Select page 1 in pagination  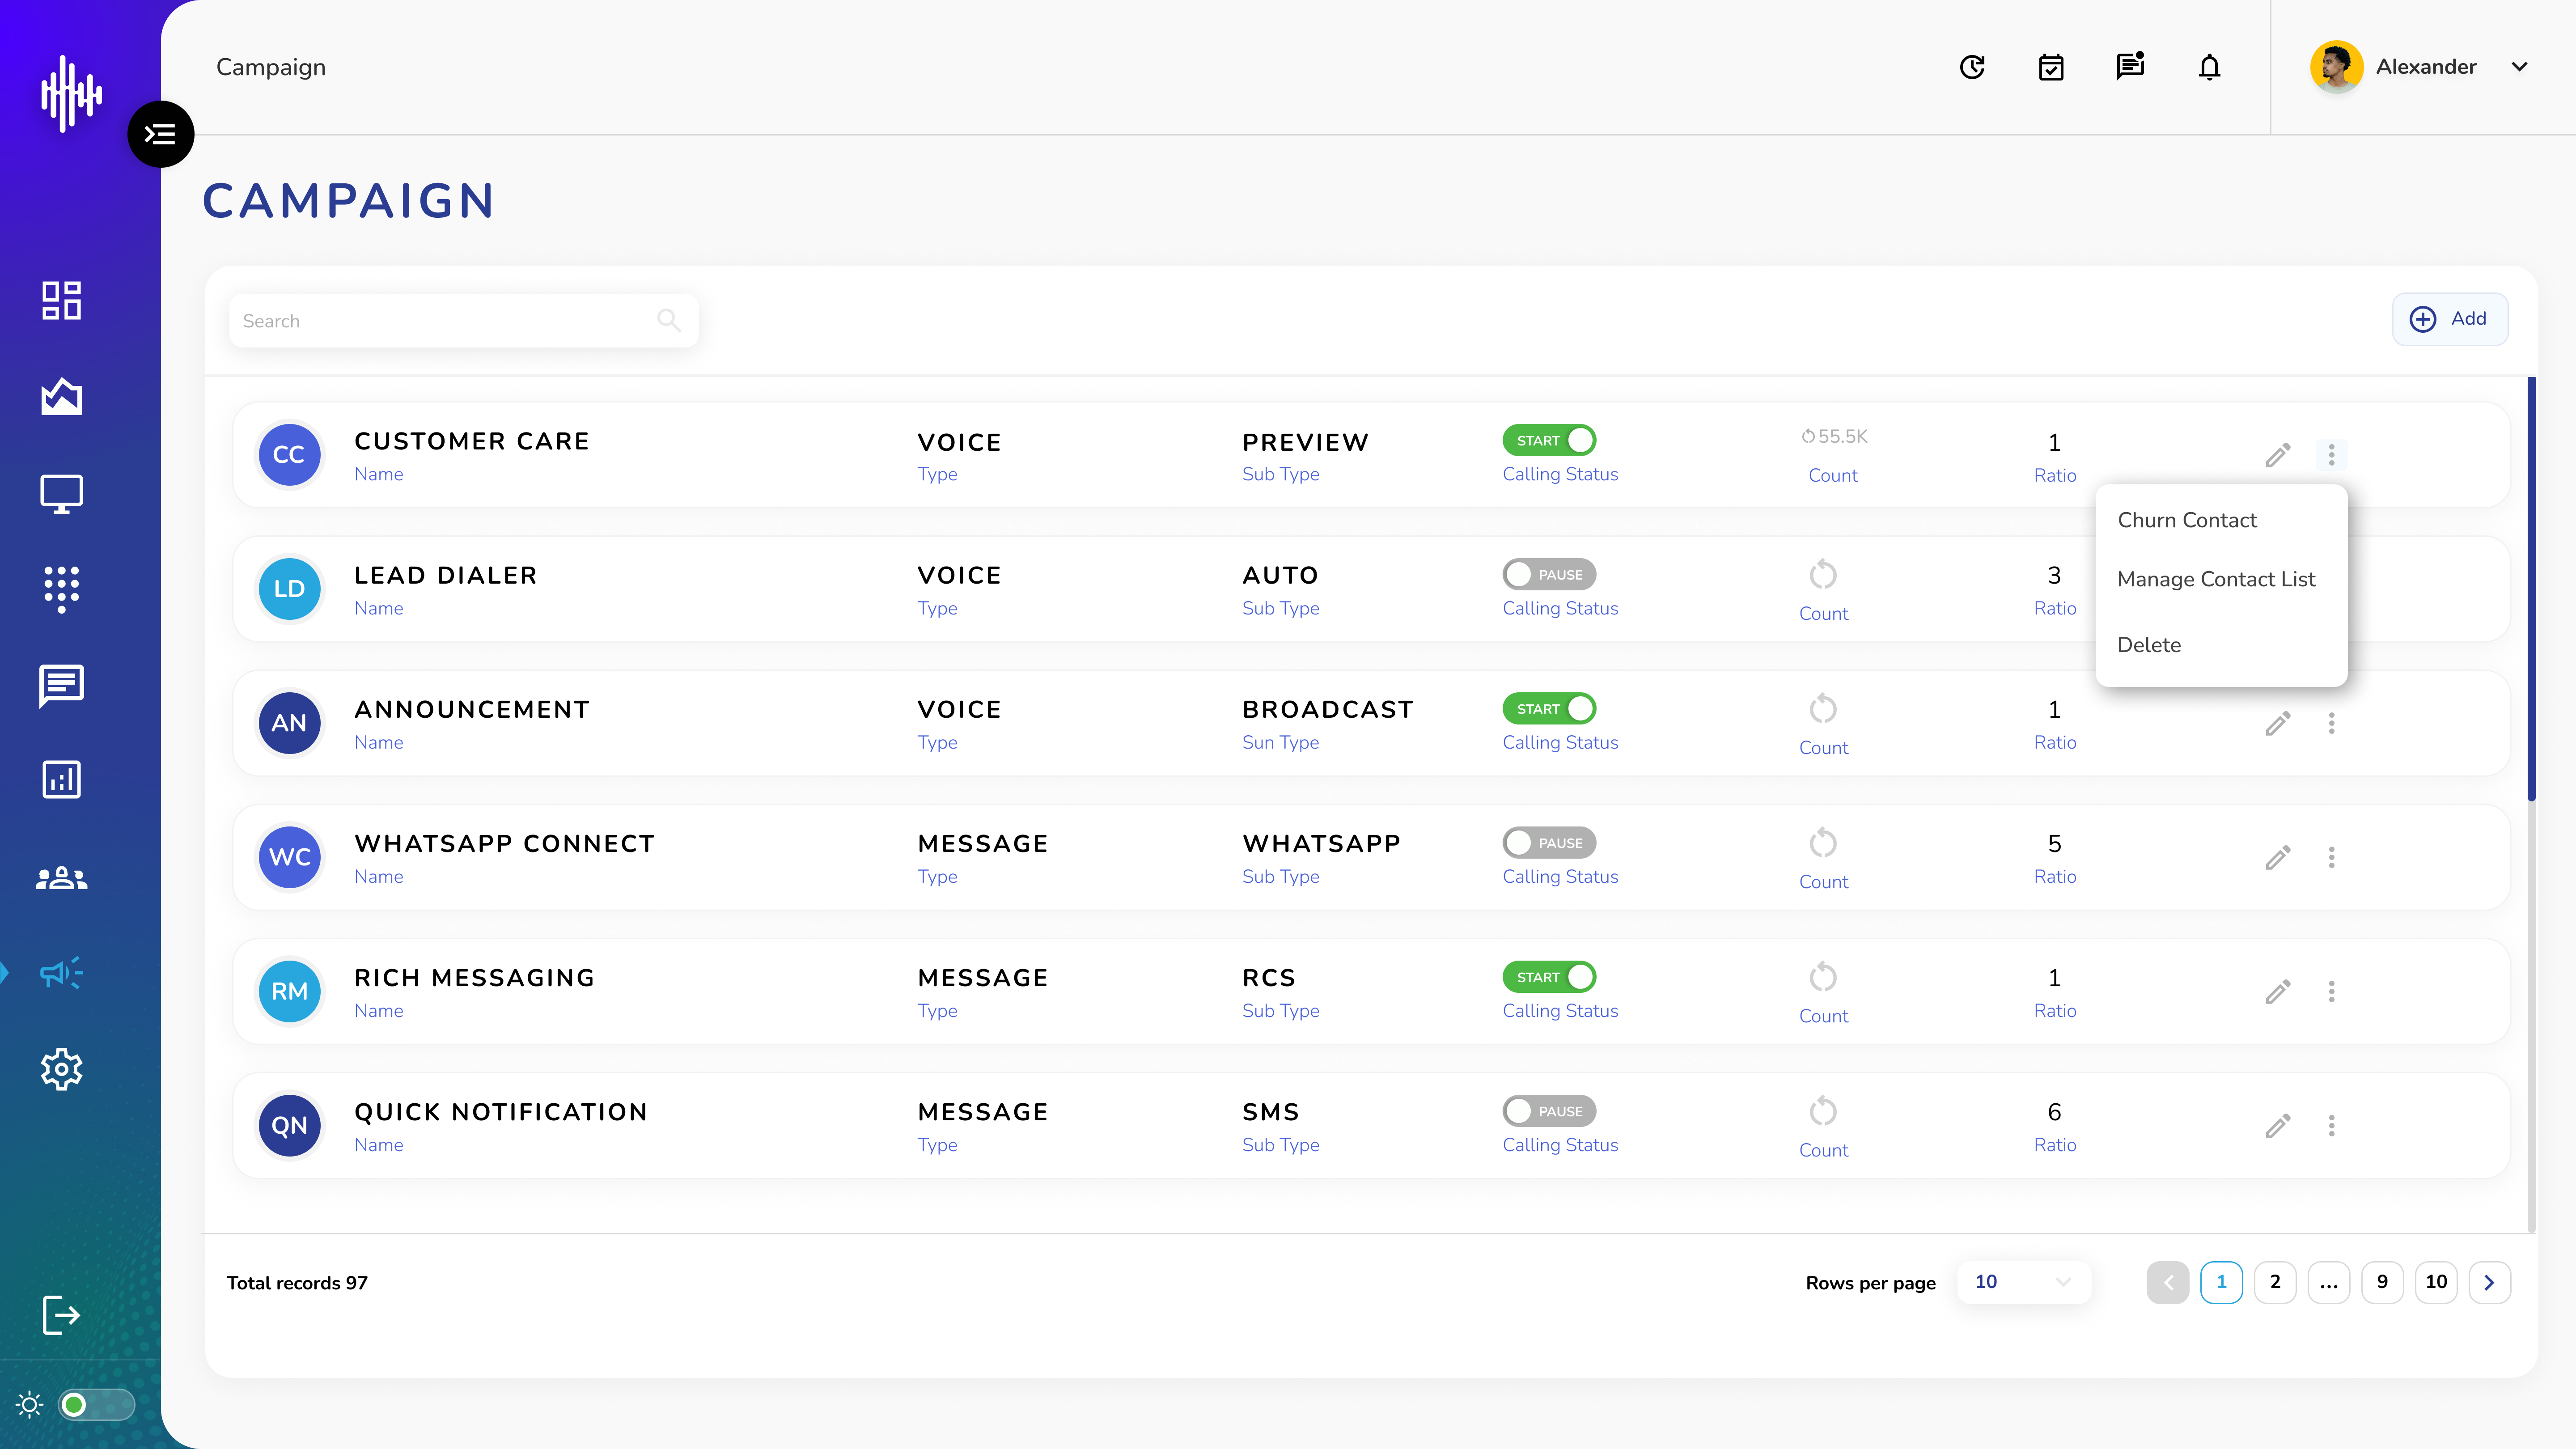(x=2221, y=1282)
